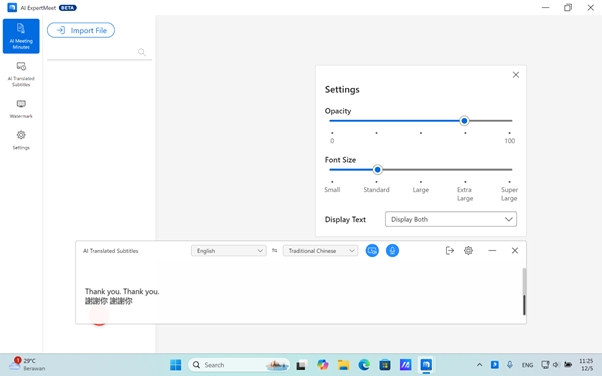Viewport: 602px width, 376px height.
Task: Click the system tray microphone icon
Action: (x=510, y=365)
